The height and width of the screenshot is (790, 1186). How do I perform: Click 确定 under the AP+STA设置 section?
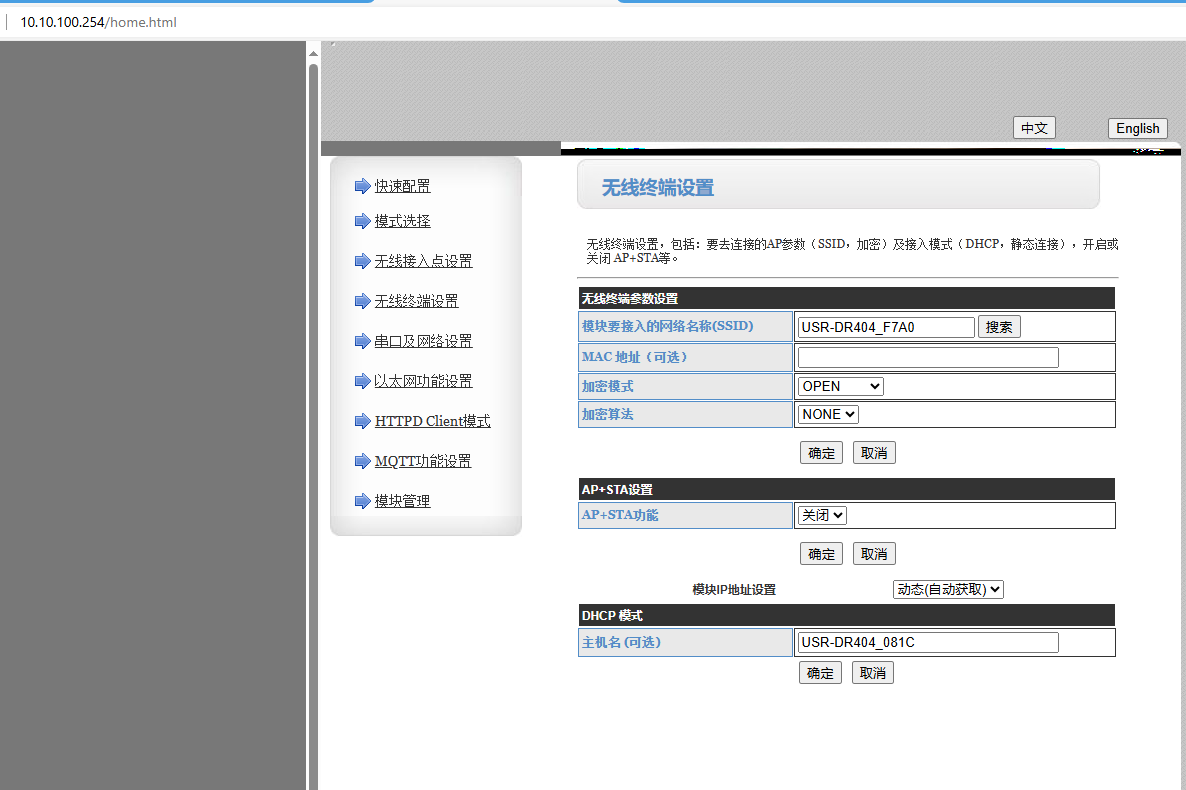[821, 554]
